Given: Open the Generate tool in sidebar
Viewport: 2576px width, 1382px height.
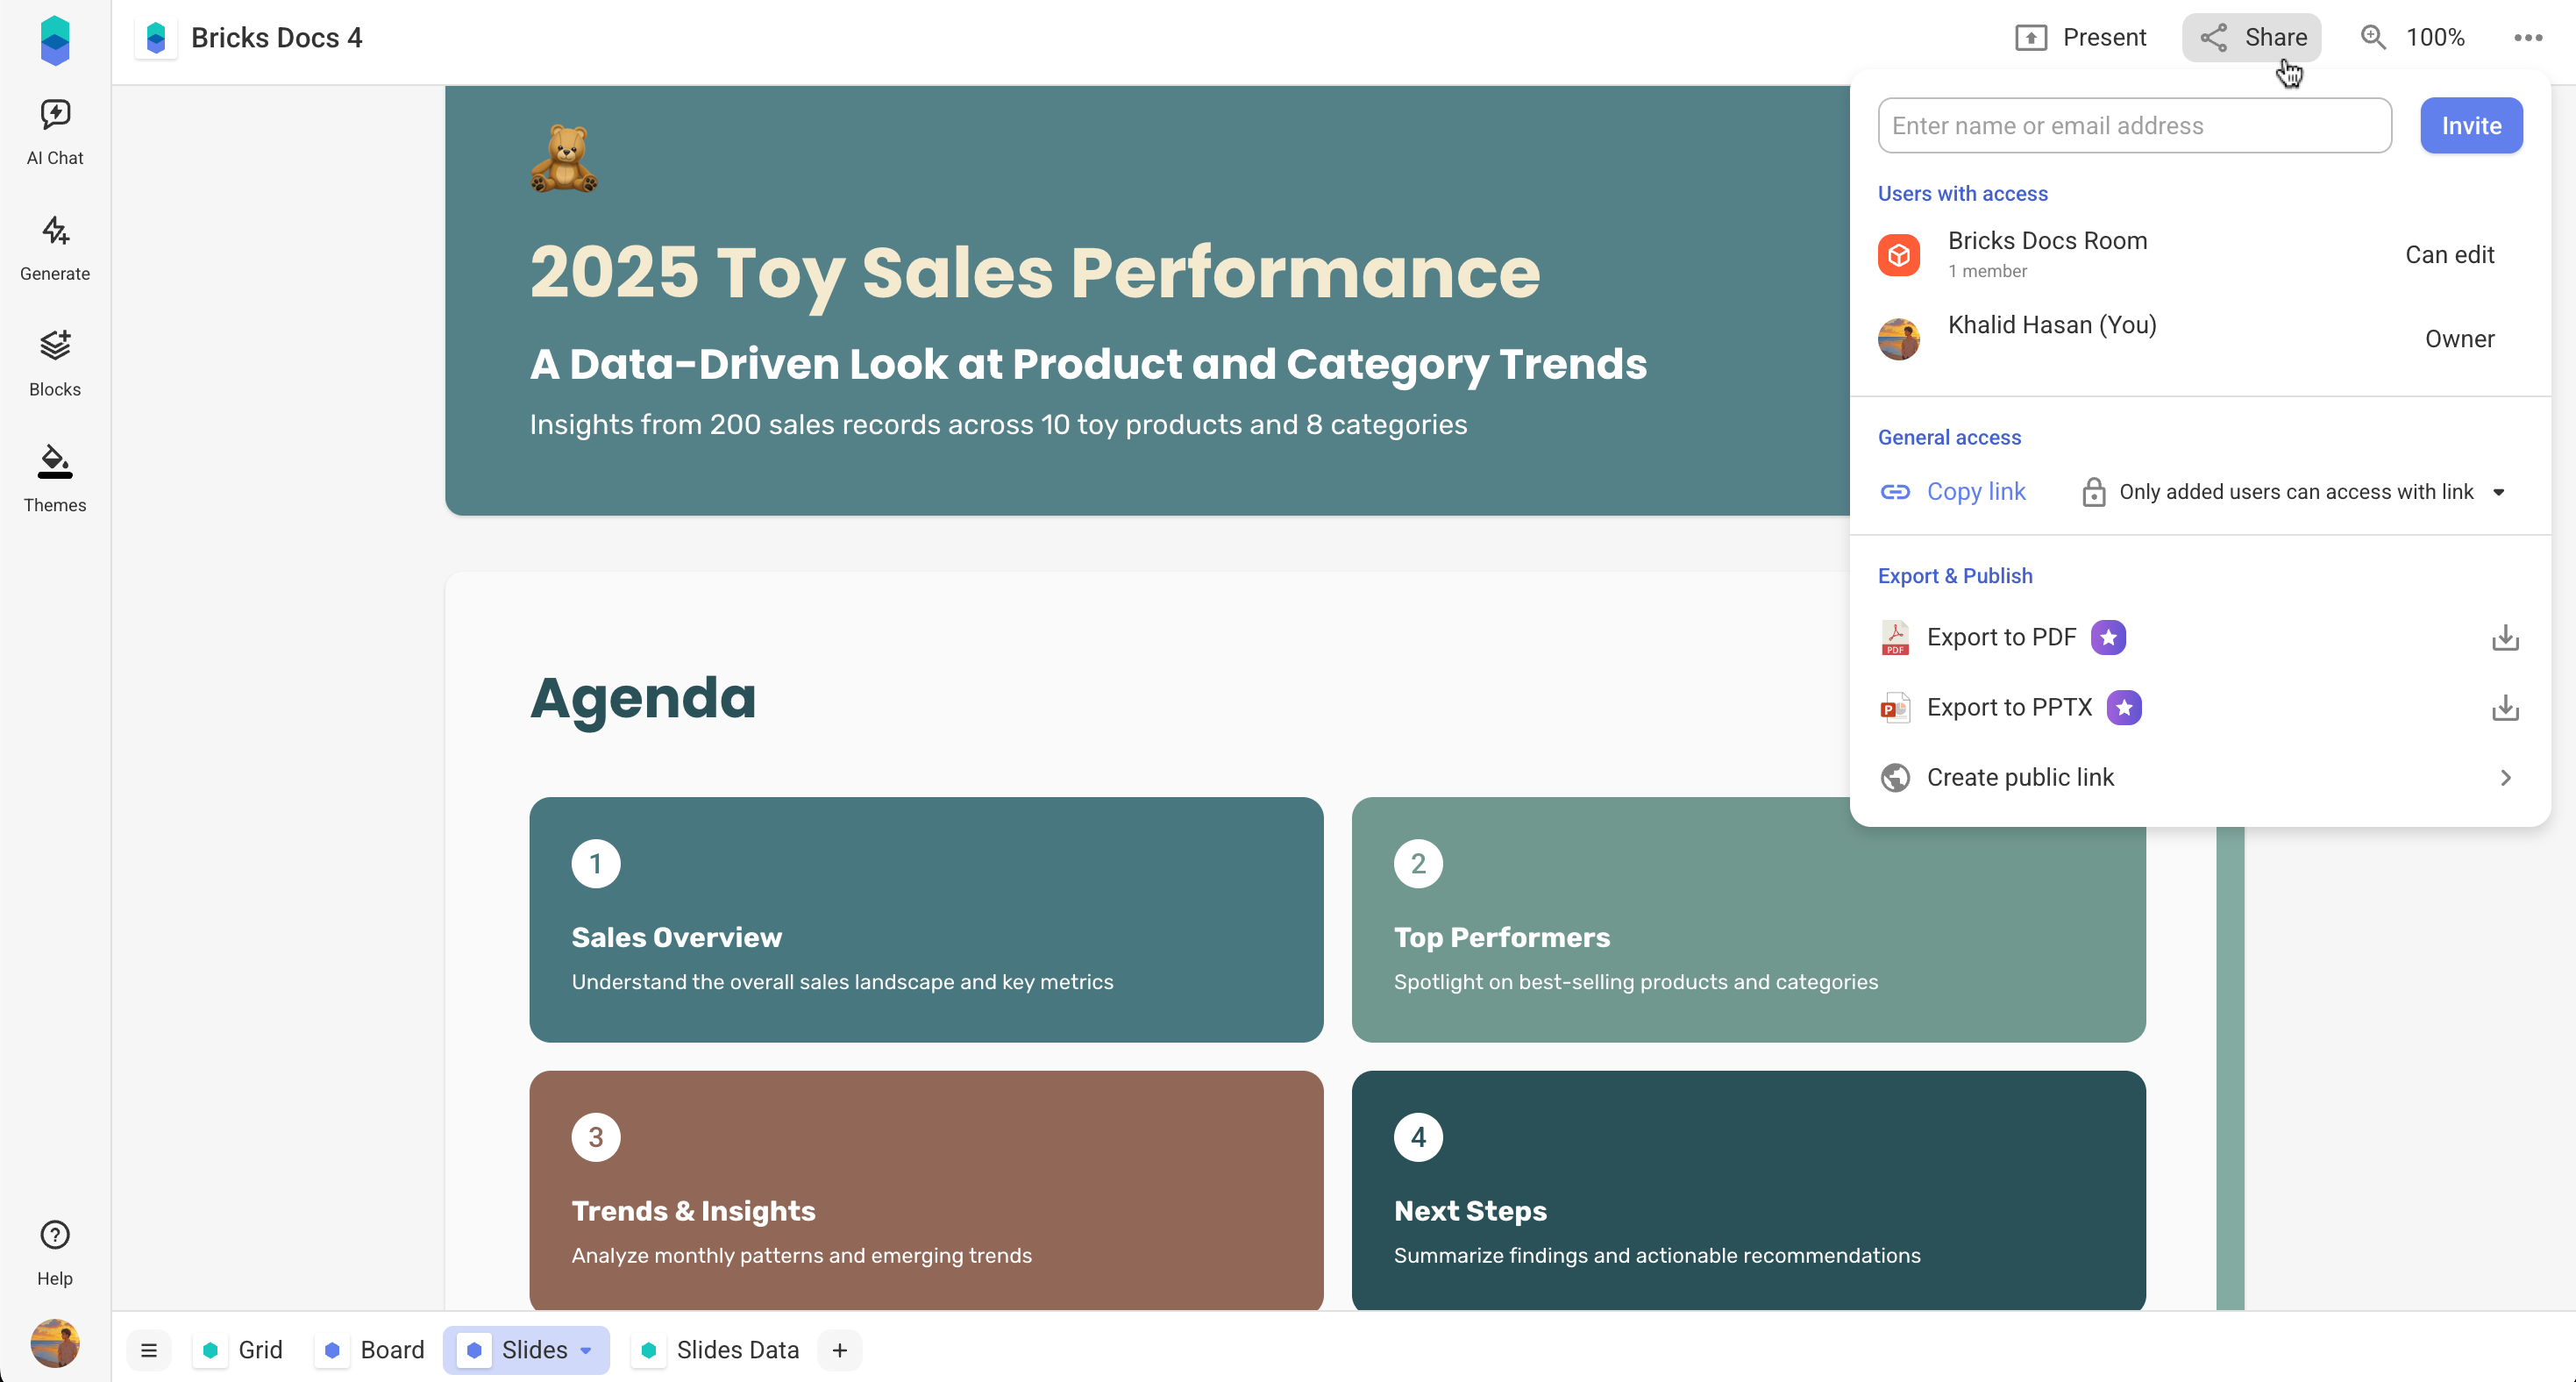Looking at the screenshot, I should tap(55, 248).
